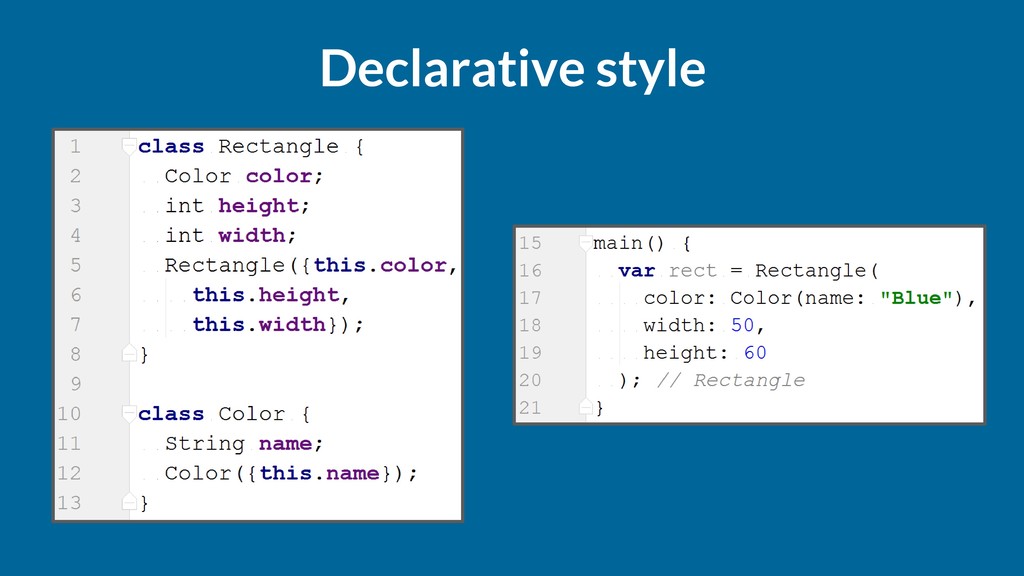Click the "width;" field on line 4
This screenshot has width=1024, height=576.
pyautogui.click(x=257, y=236)
